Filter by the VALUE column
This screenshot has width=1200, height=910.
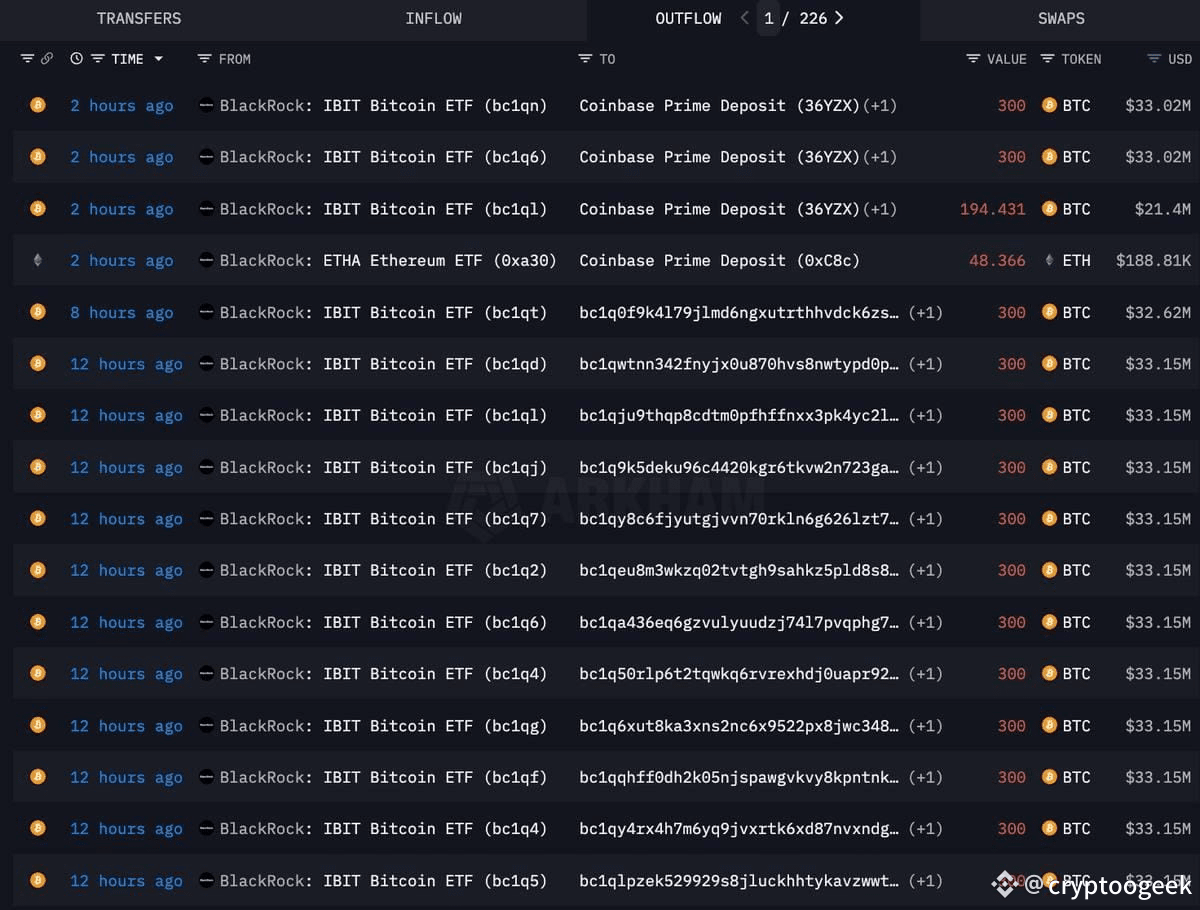tap(973, 59)
